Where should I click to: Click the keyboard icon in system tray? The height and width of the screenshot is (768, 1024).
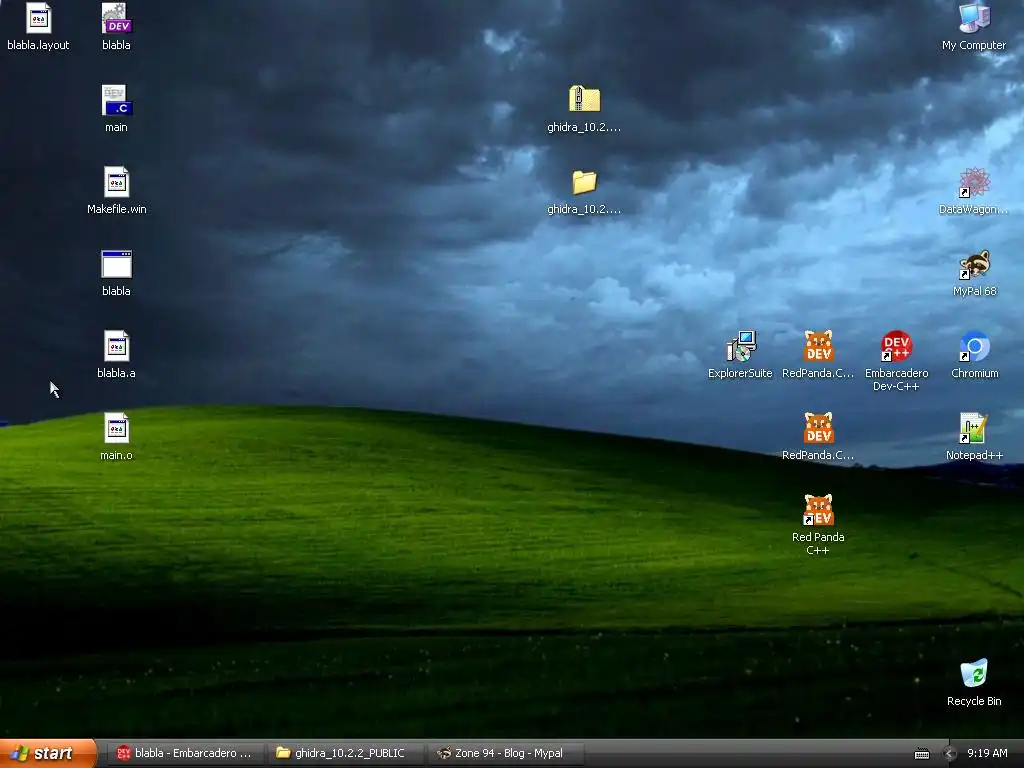pyautogui.click(x=921, y=754)
